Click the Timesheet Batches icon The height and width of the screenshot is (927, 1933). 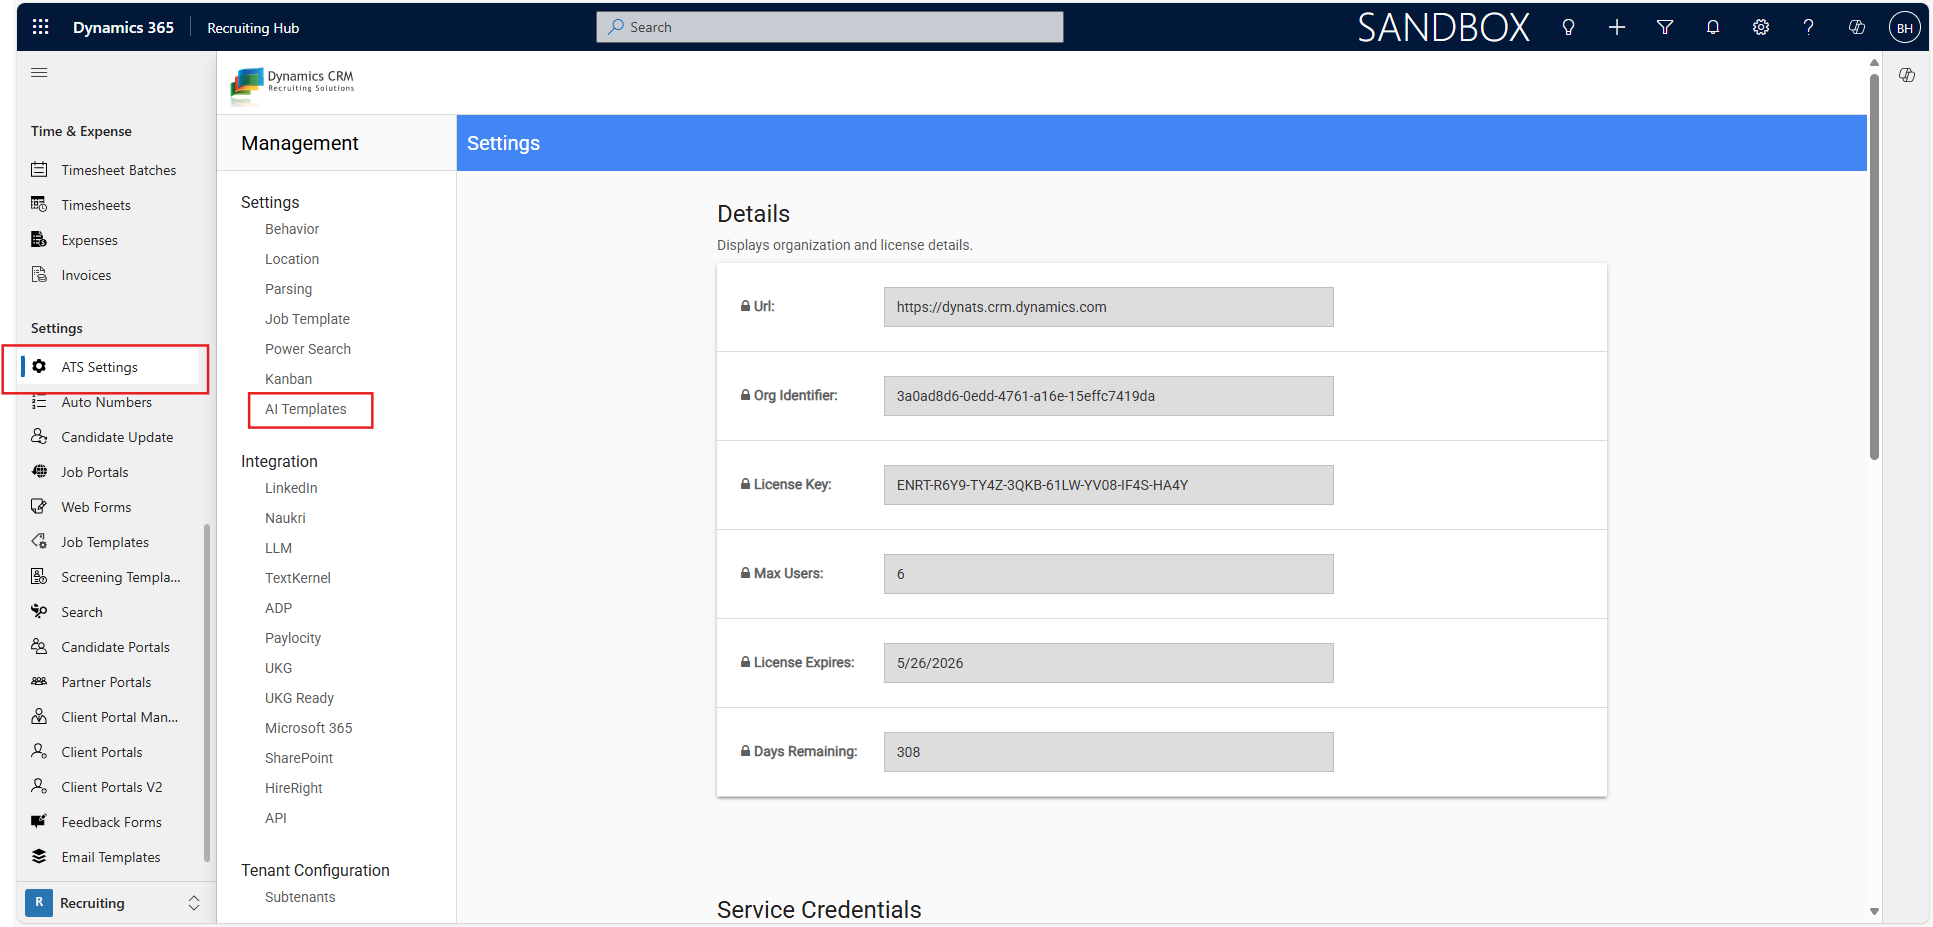click(x=39, y=169)
